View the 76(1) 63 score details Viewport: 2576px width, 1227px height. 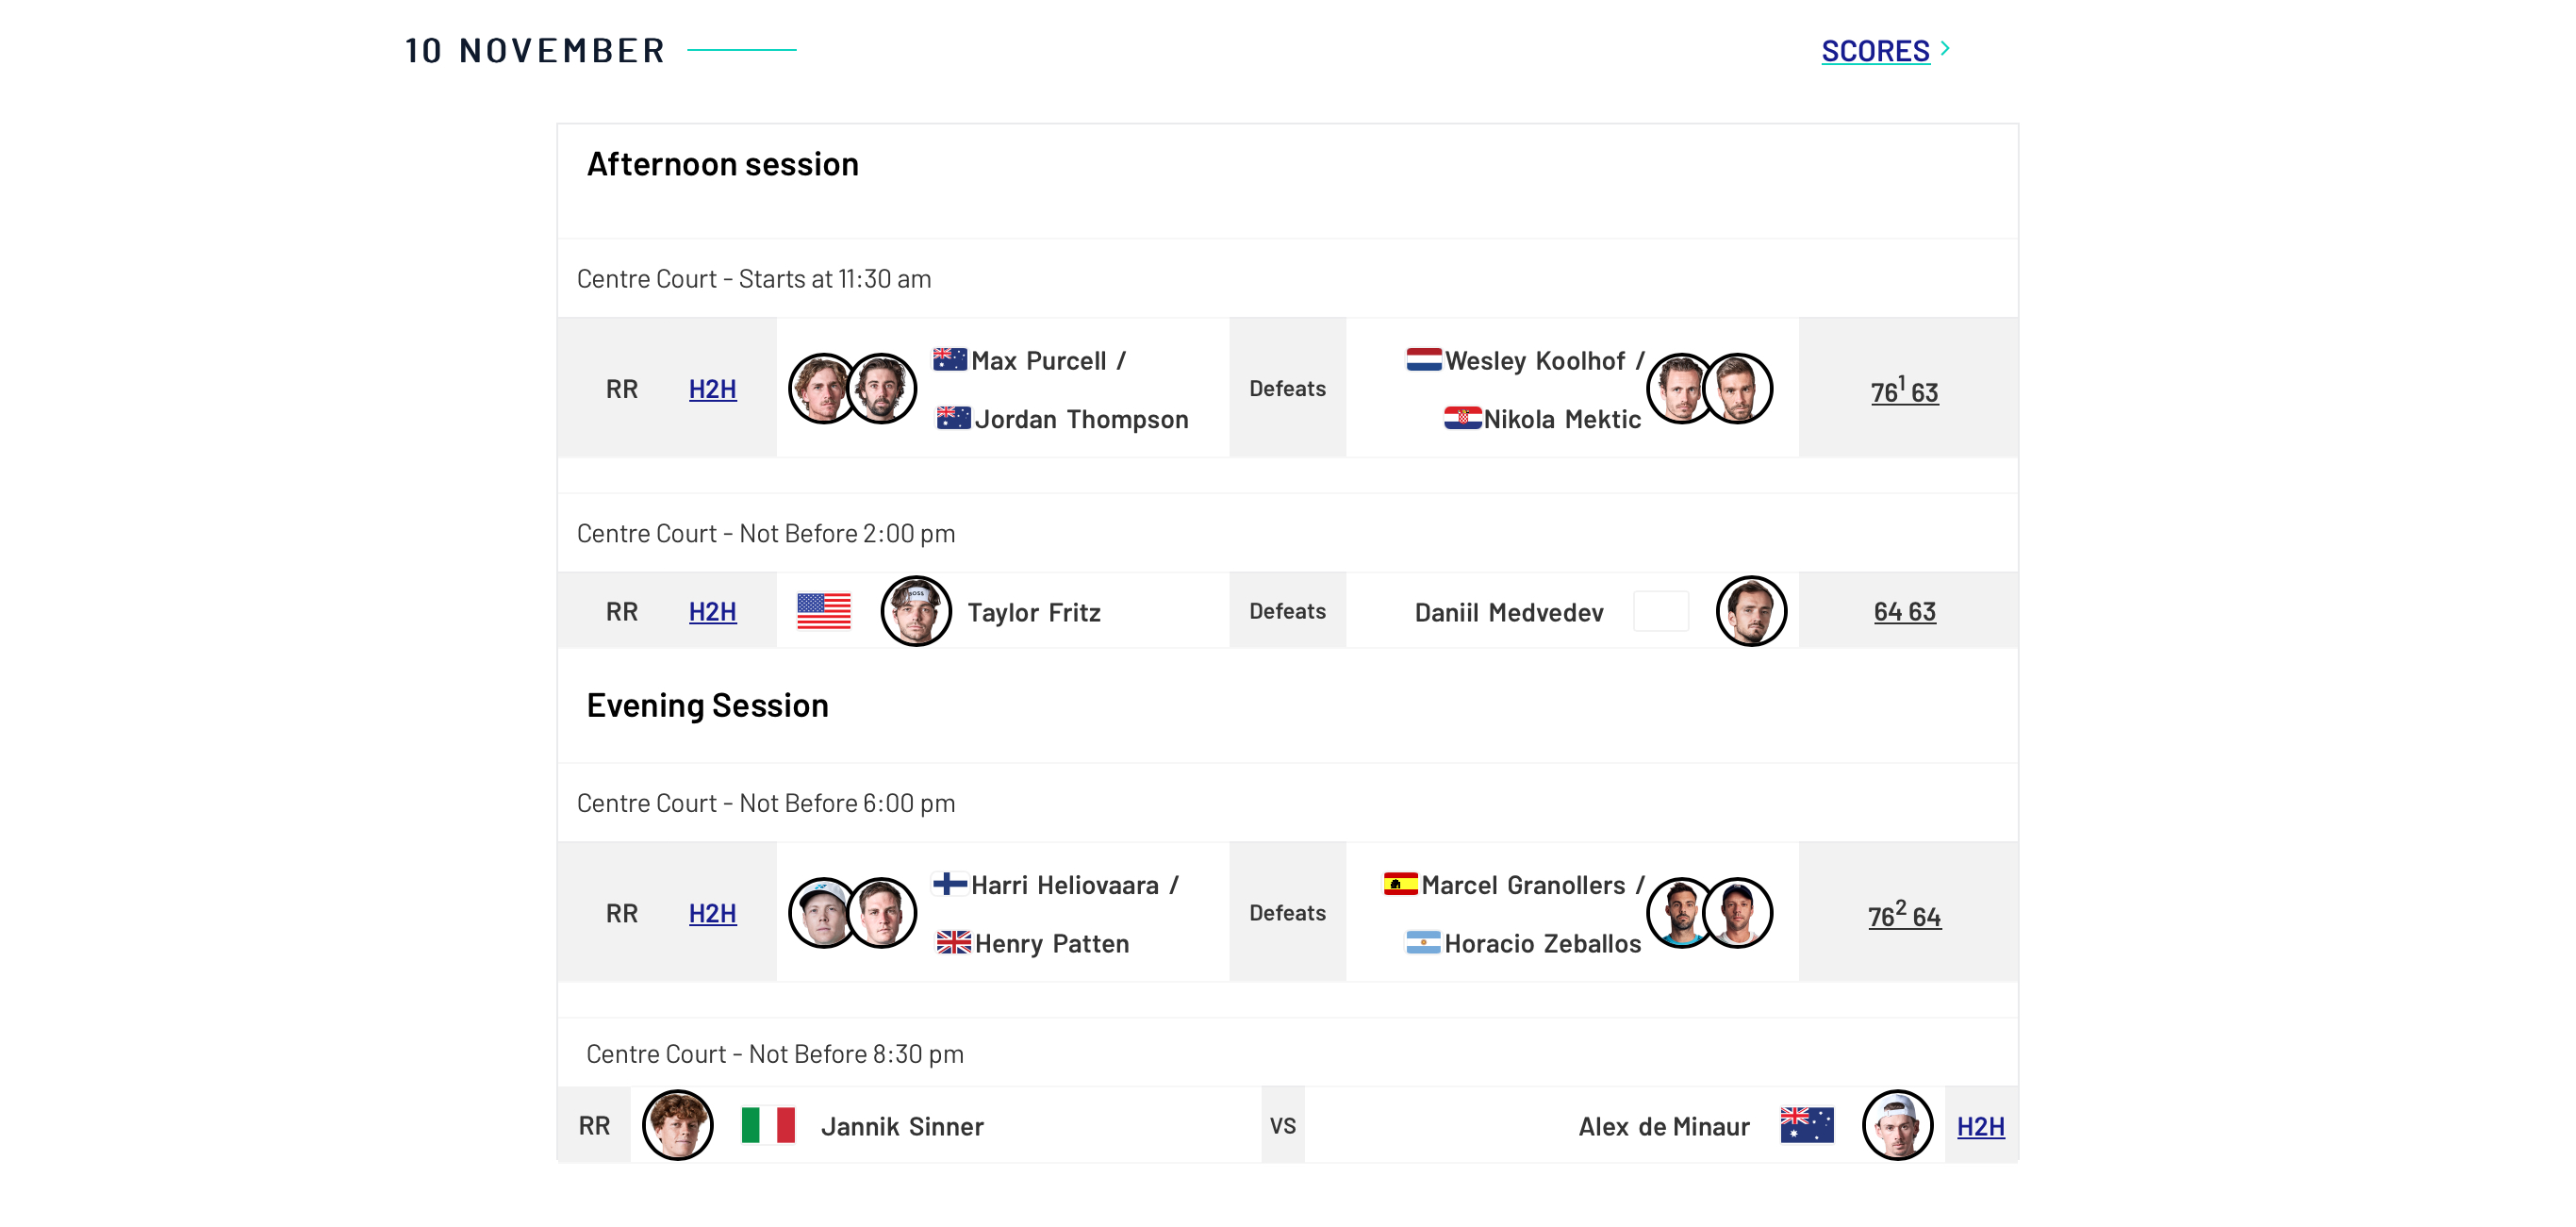point(1904,390)
